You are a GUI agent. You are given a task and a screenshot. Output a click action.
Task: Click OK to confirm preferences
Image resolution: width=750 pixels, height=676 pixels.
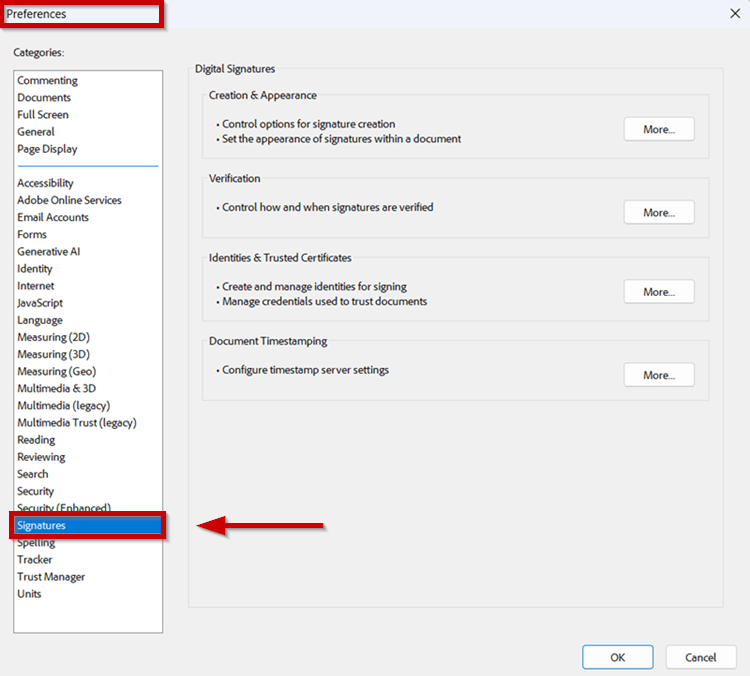(617, 657)
